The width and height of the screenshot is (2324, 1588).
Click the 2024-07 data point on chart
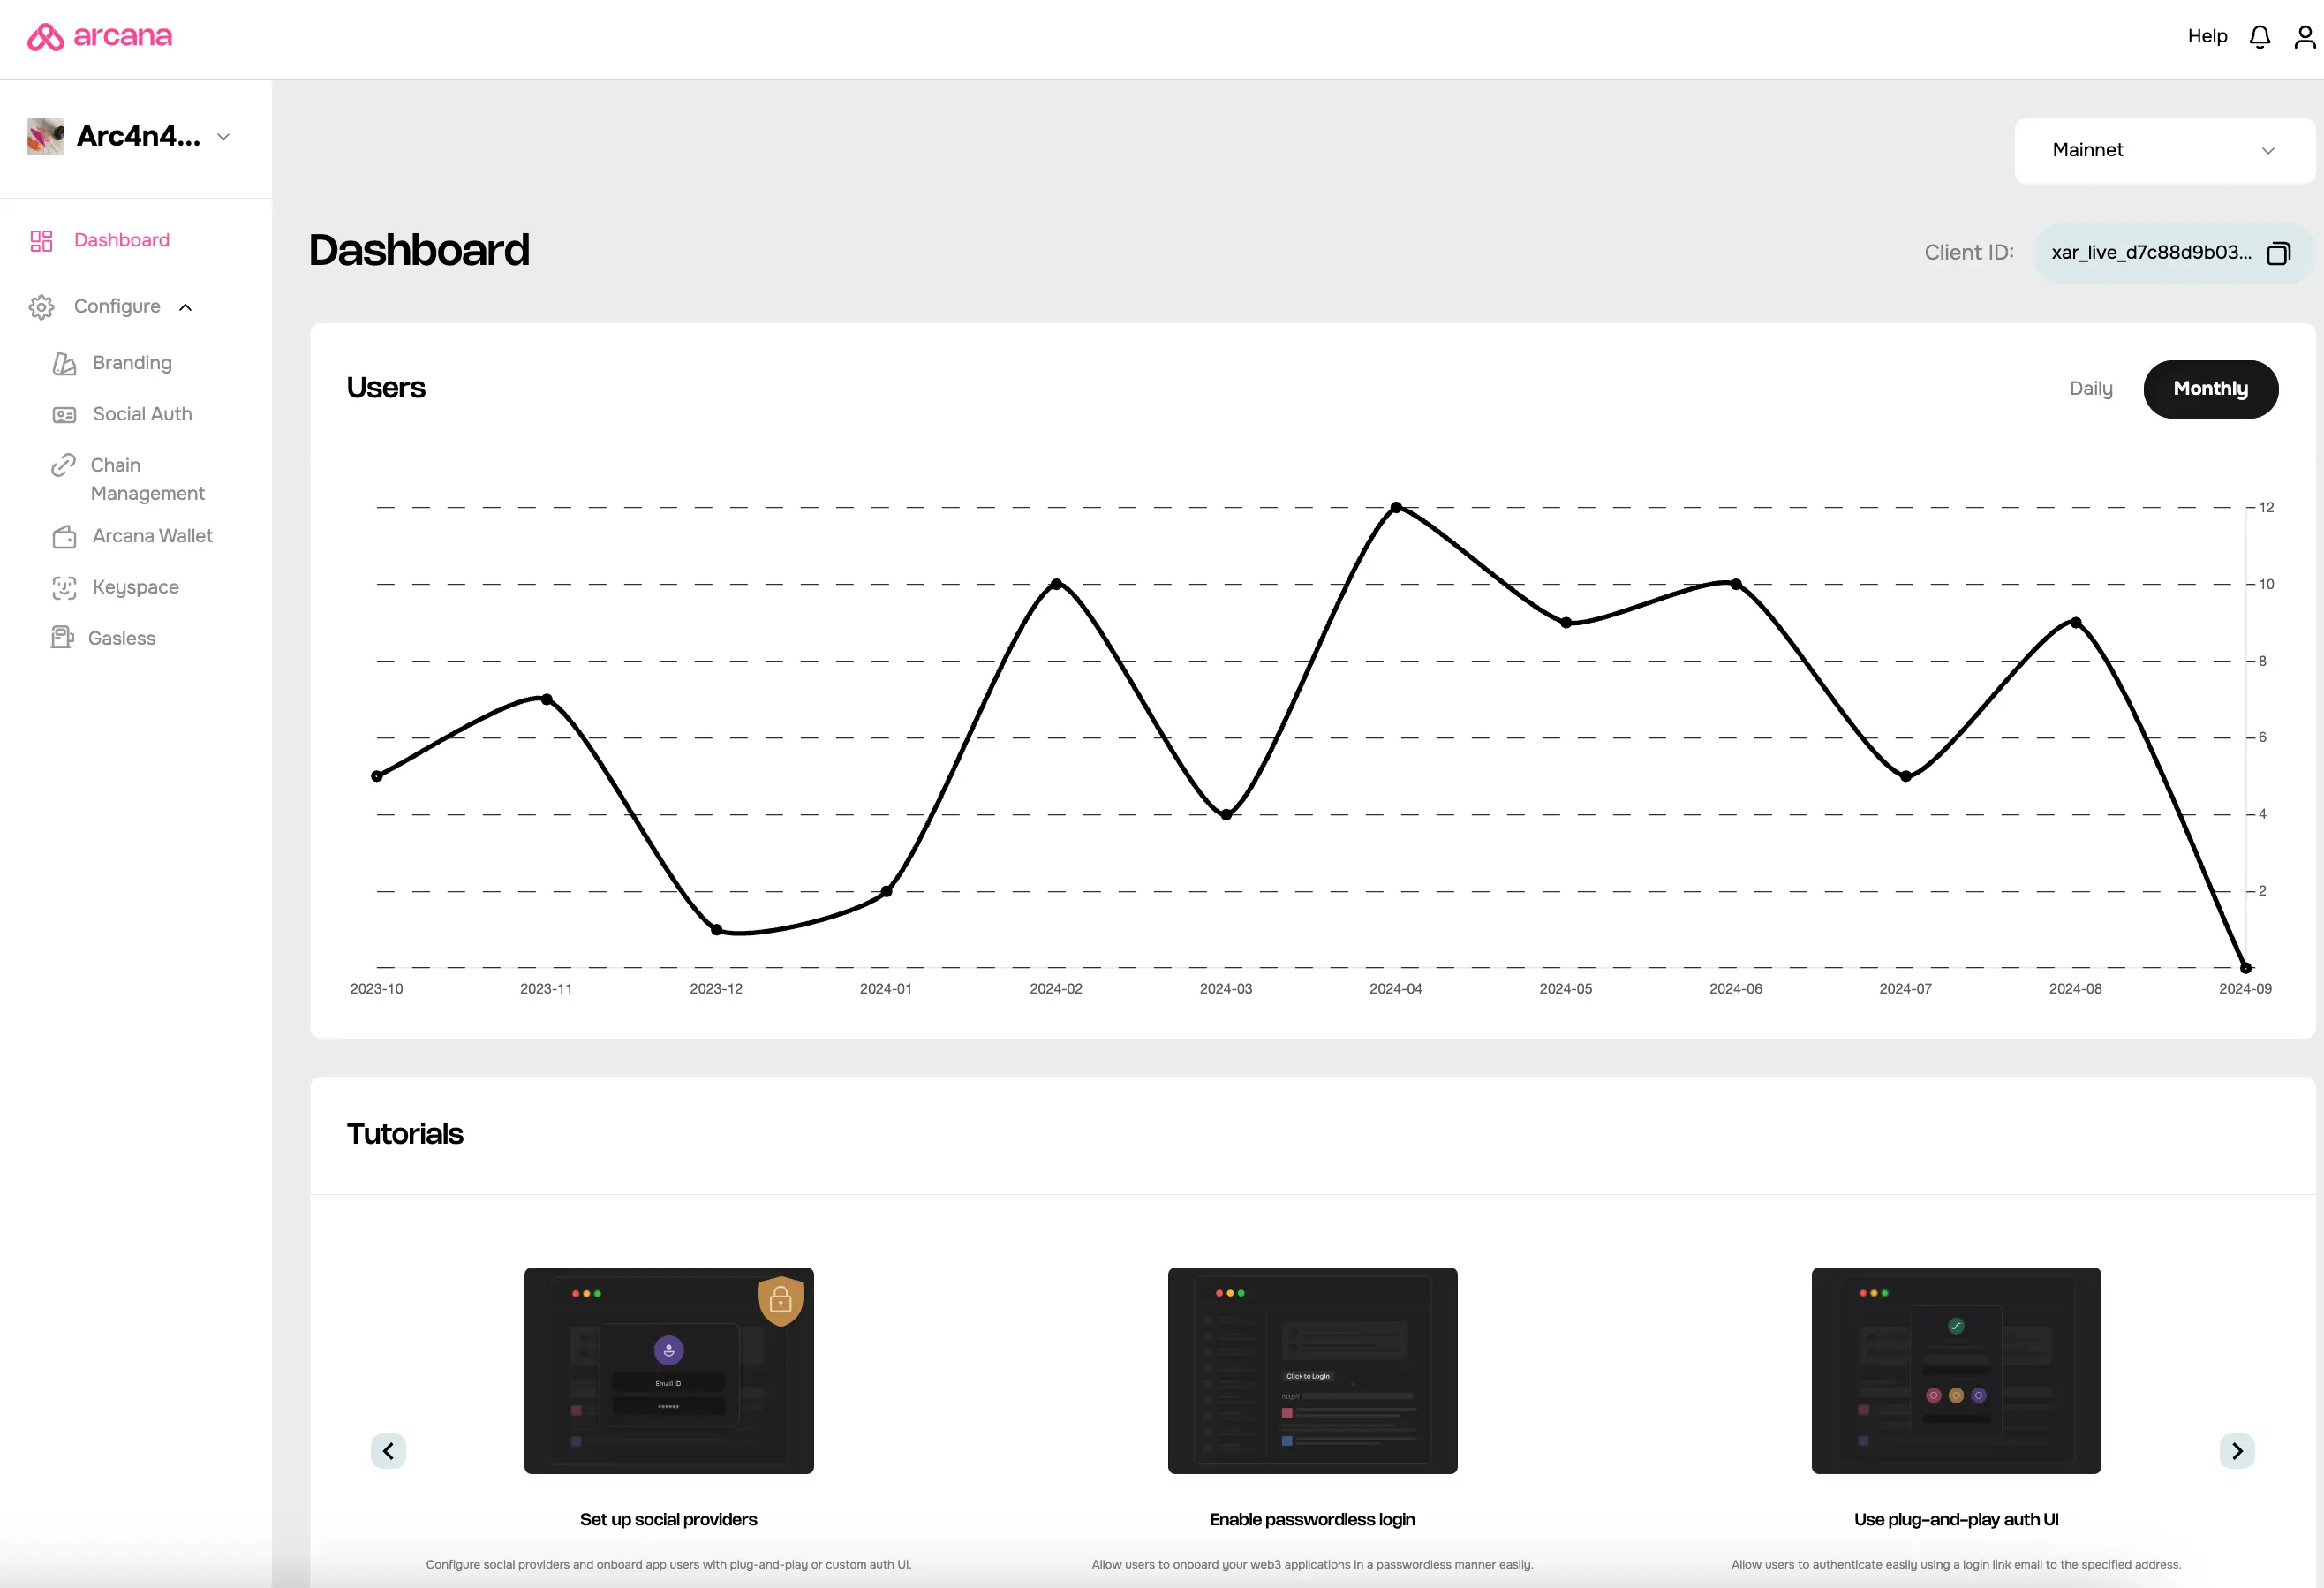coord(1906,776)
